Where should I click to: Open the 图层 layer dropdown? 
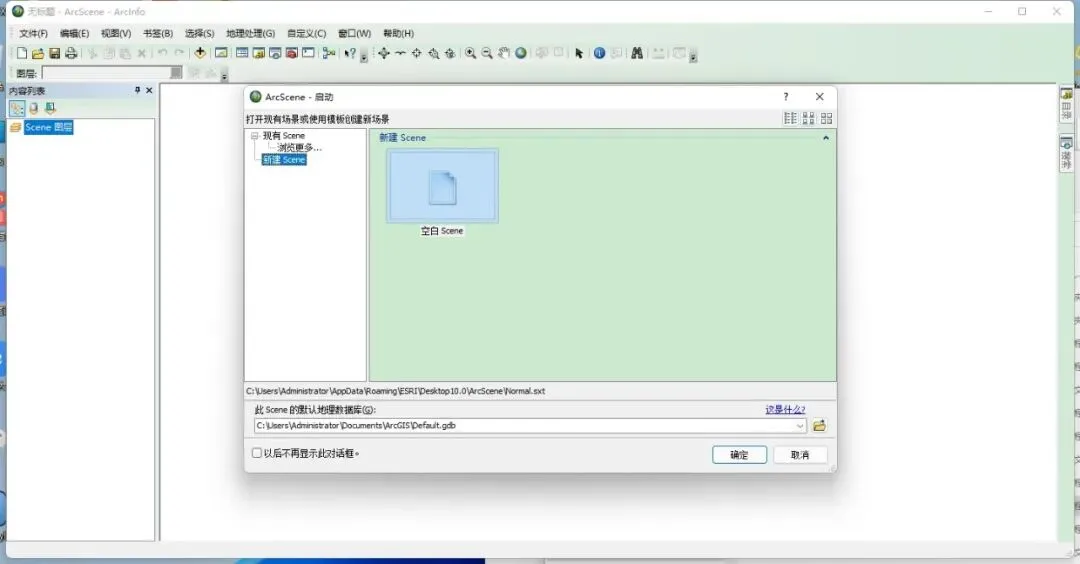pyautogui.click(x=176, y=73)
